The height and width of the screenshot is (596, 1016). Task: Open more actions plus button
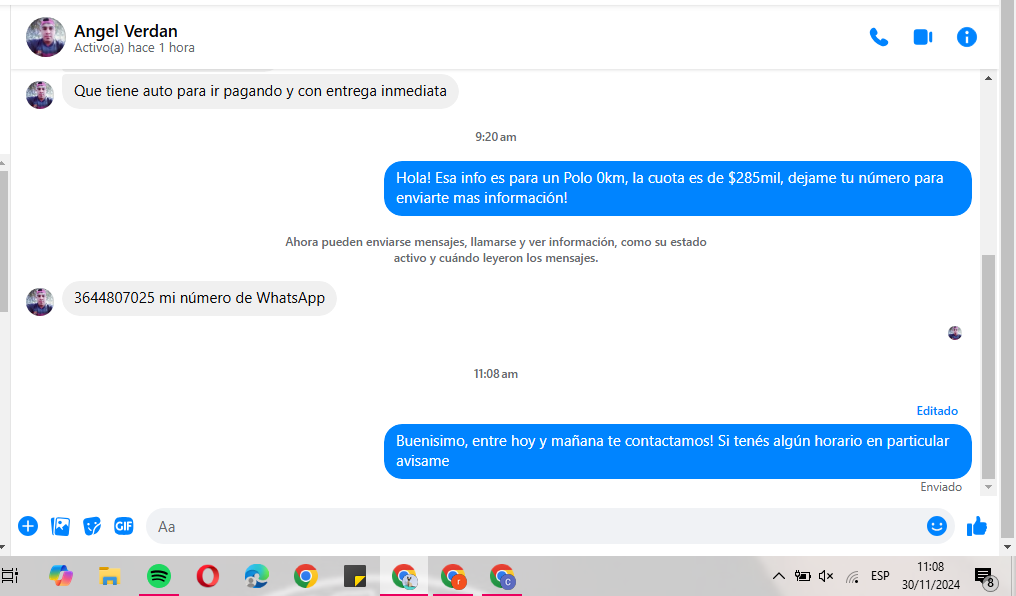(x=28, y=526)
